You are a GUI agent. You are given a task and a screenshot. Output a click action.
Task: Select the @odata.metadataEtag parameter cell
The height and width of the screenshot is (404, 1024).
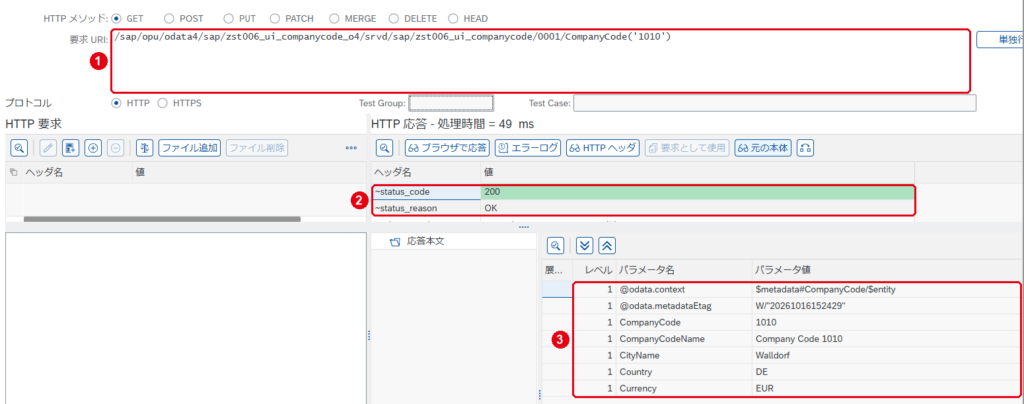(x=683, y=306)
